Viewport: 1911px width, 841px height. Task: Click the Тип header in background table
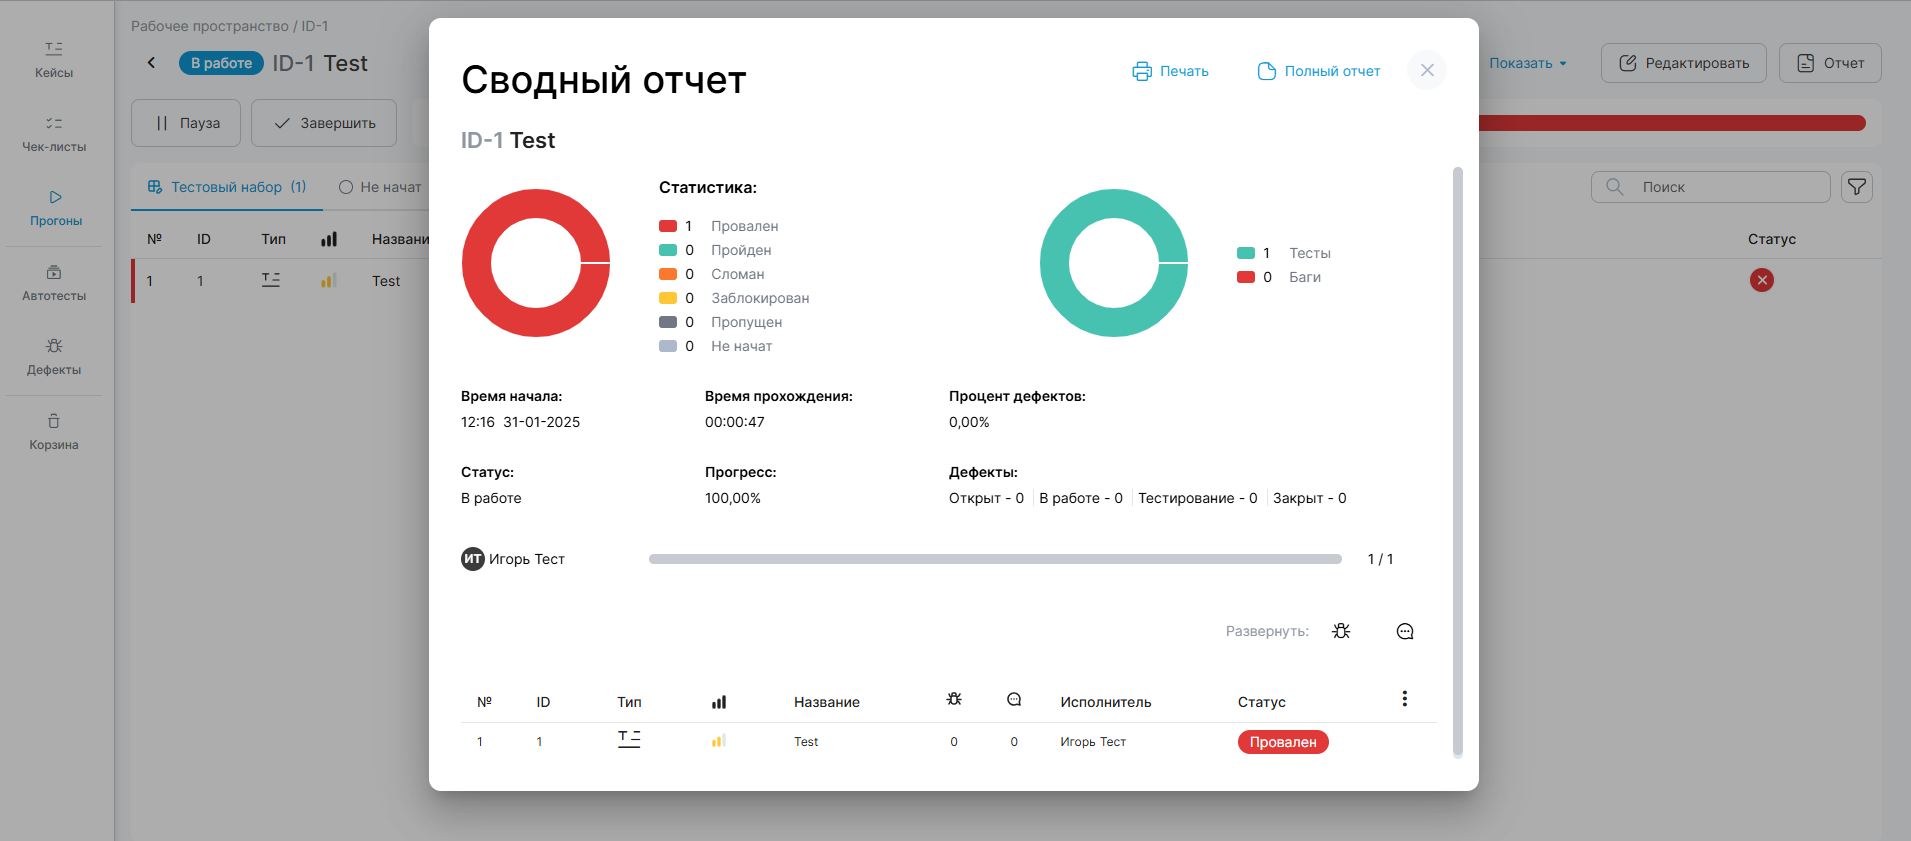point(273,239)
